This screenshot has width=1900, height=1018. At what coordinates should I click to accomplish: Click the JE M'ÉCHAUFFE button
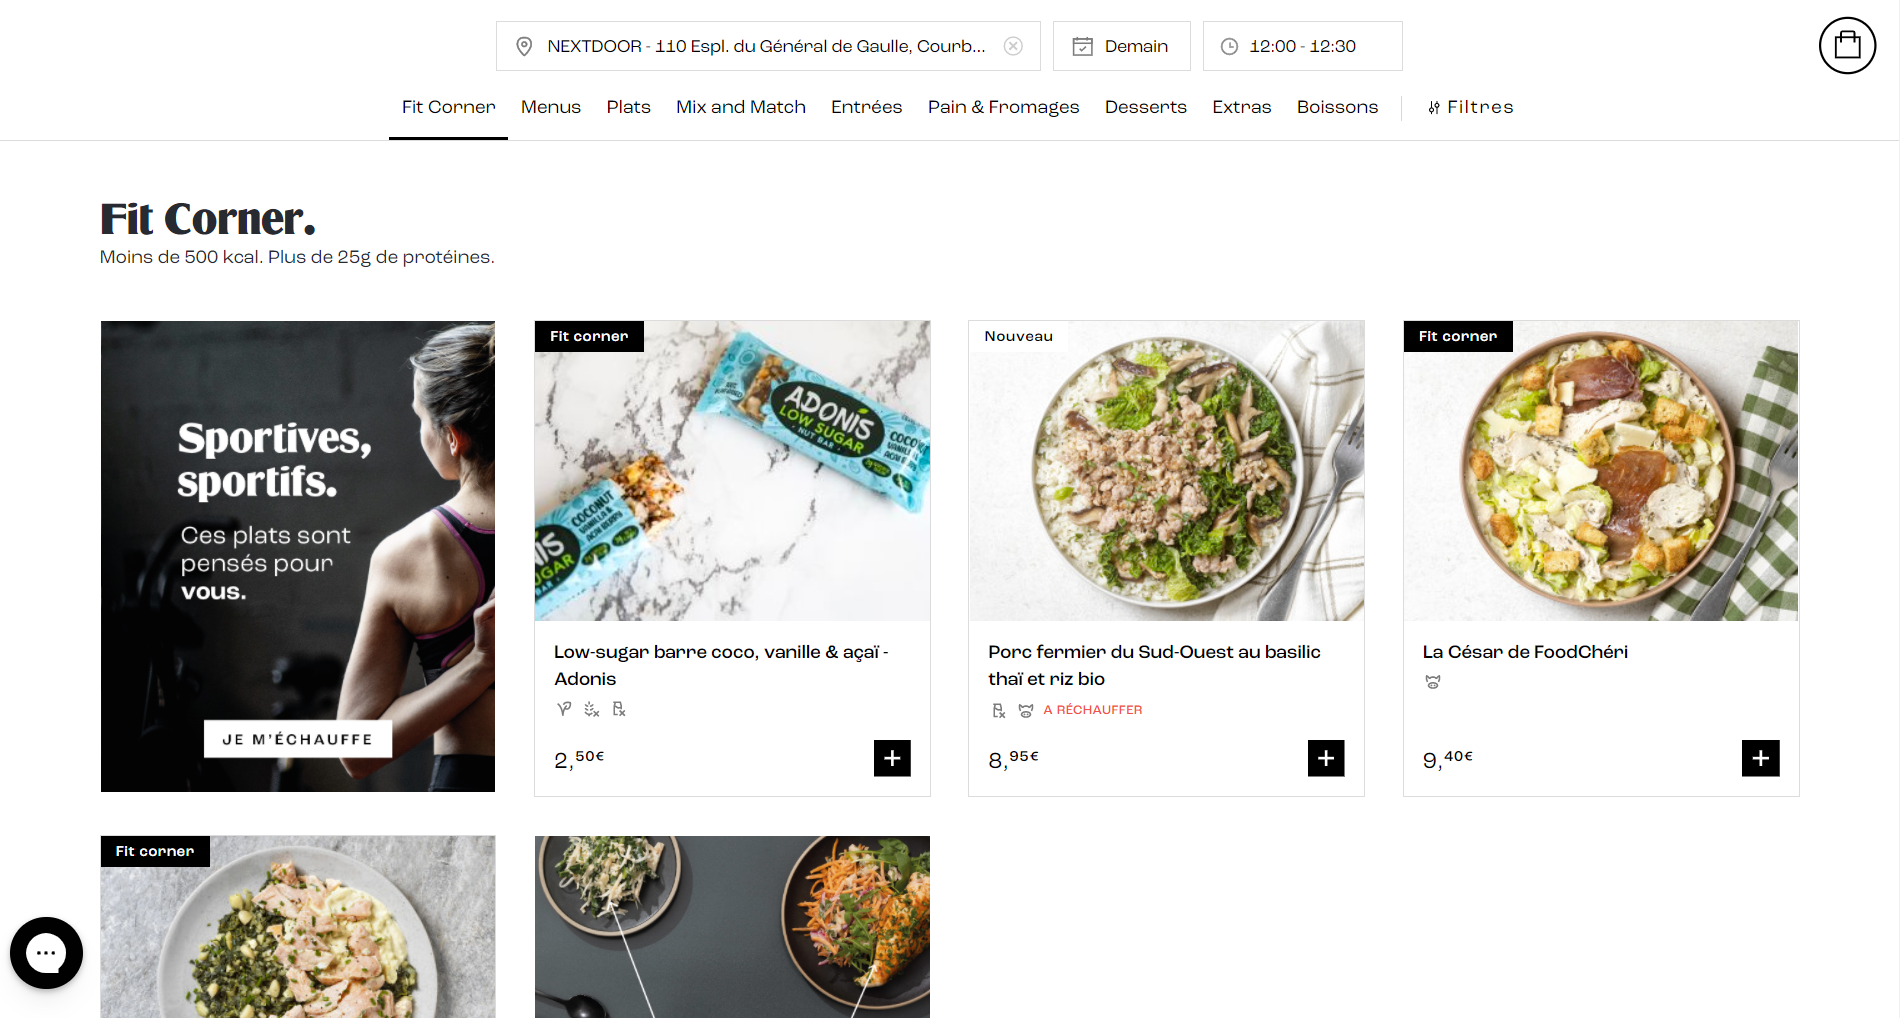297,738
